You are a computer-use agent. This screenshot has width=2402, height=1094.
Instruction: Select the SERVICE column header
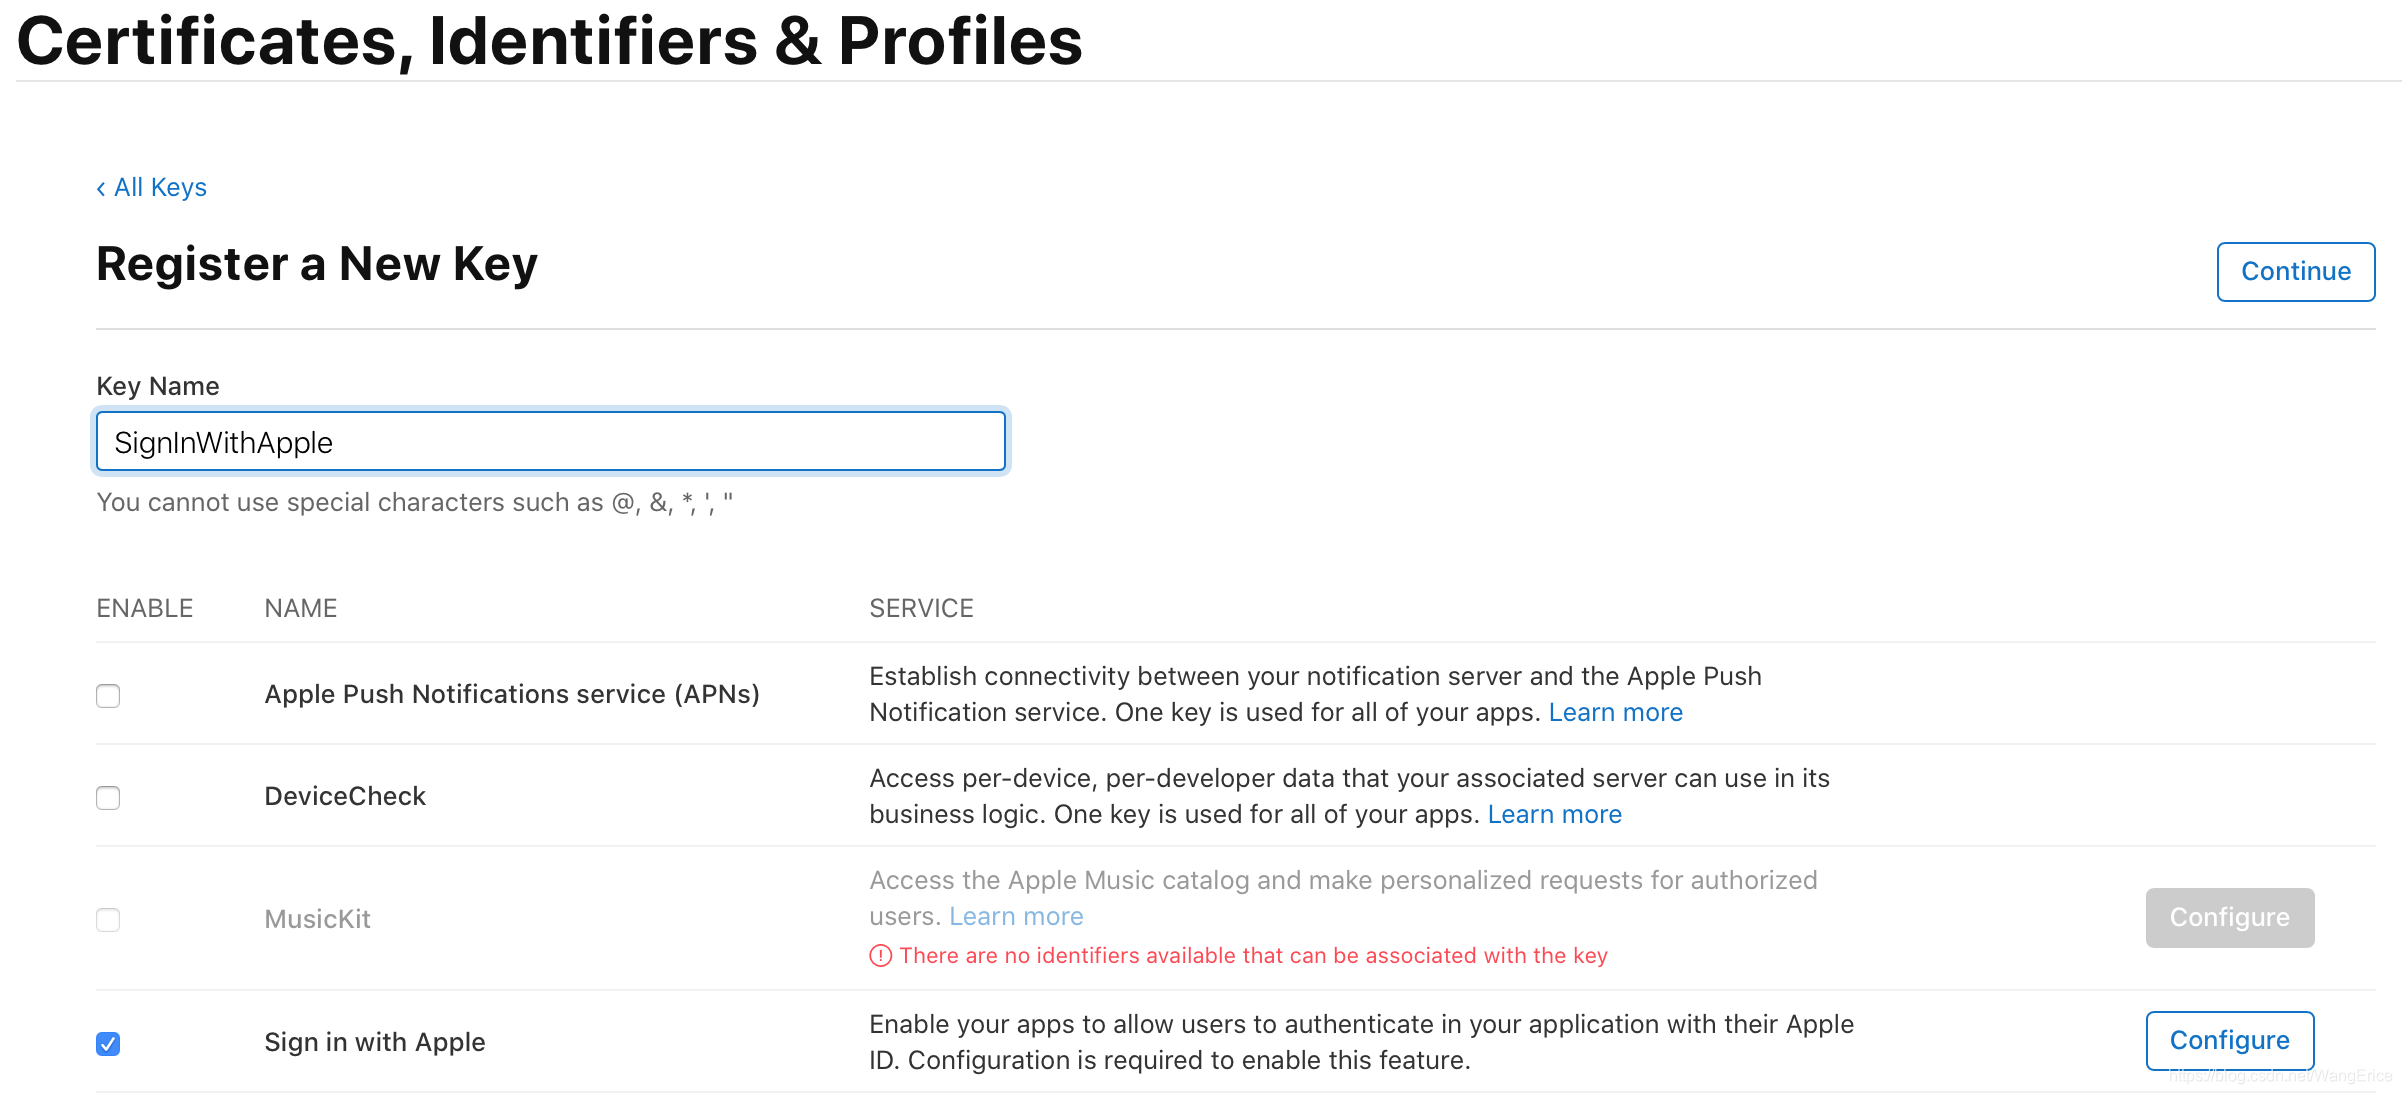click(x=921, y=608)
